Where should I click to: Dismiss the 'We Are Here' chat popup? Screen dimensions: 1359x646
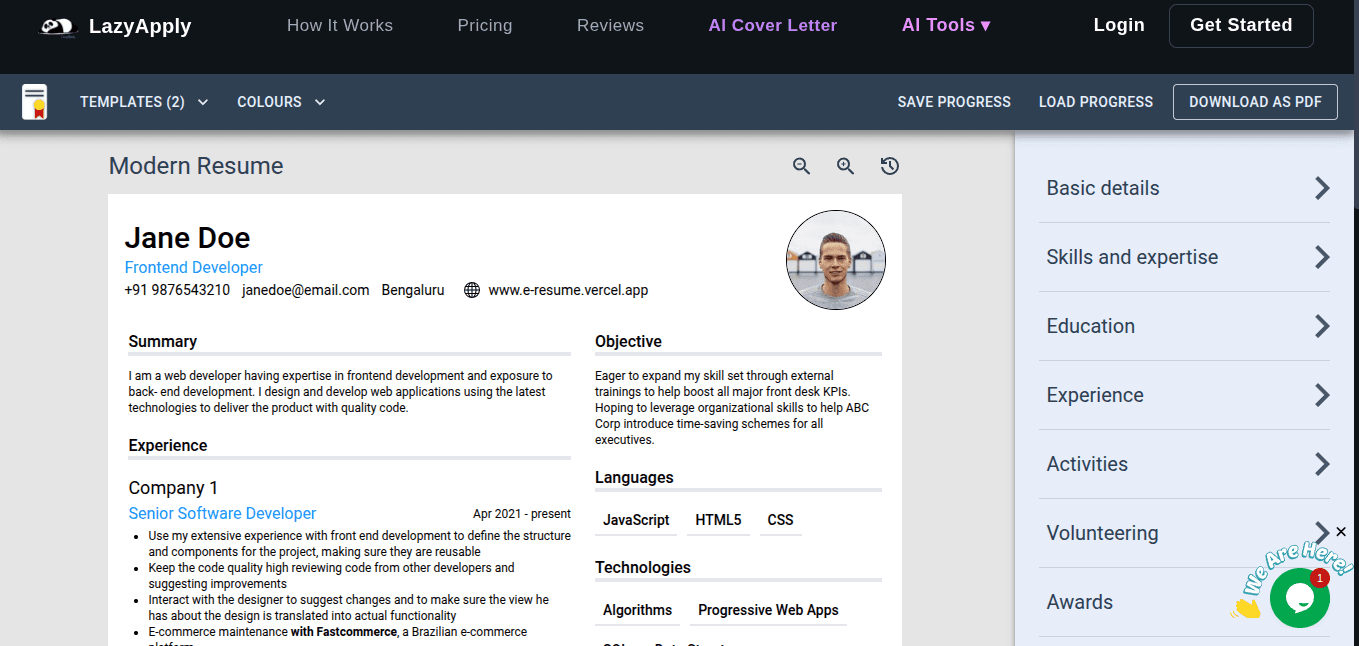(x=1341, y=532)
